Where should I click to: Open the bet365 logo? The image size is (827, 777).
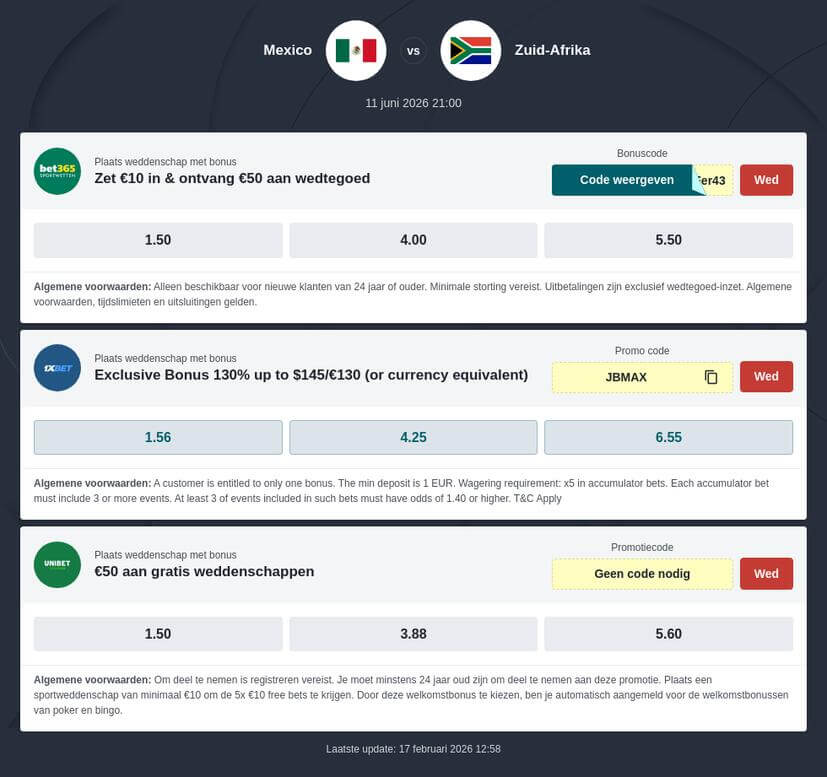pyautogui.click(x=57, y=171)
